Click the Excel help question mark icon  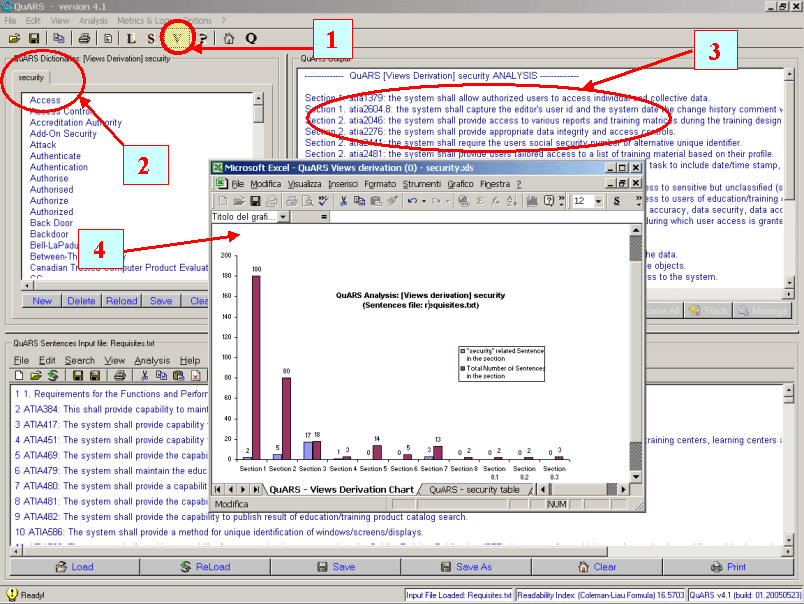pyautogui.click(x=549, y=201)
